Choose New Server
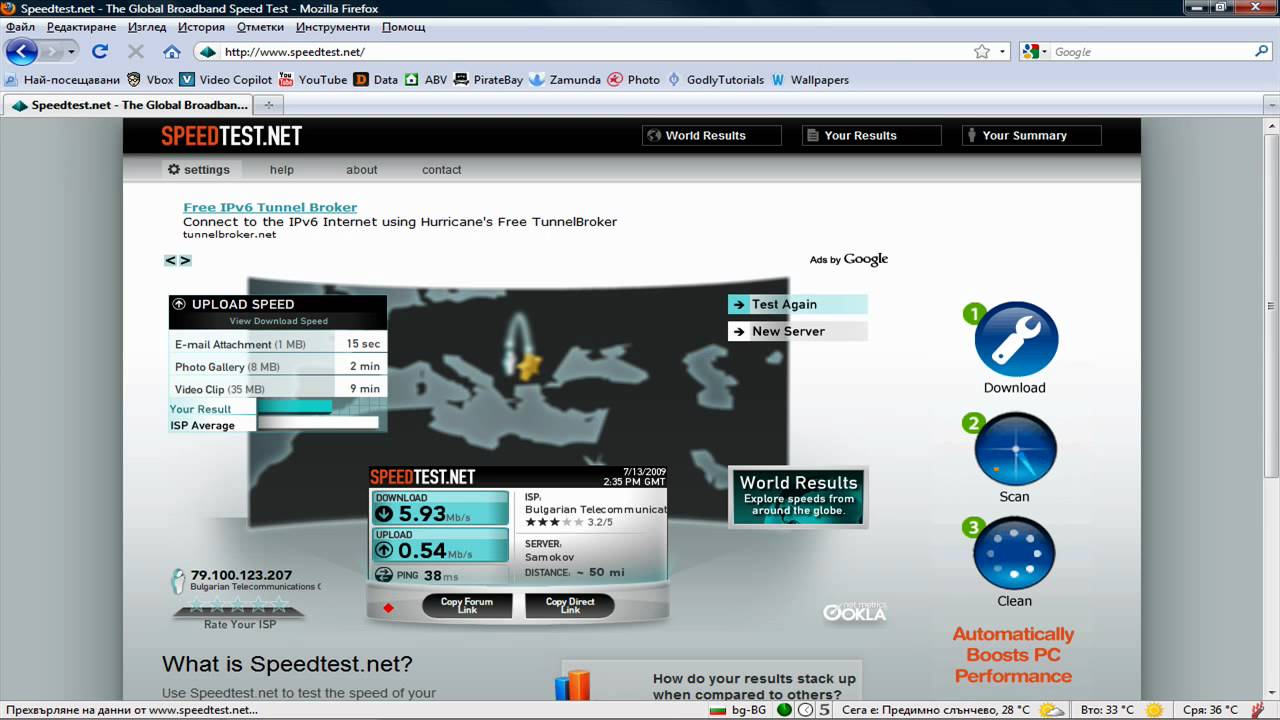Screen dimensions: 1280x720 pos(798,332)
